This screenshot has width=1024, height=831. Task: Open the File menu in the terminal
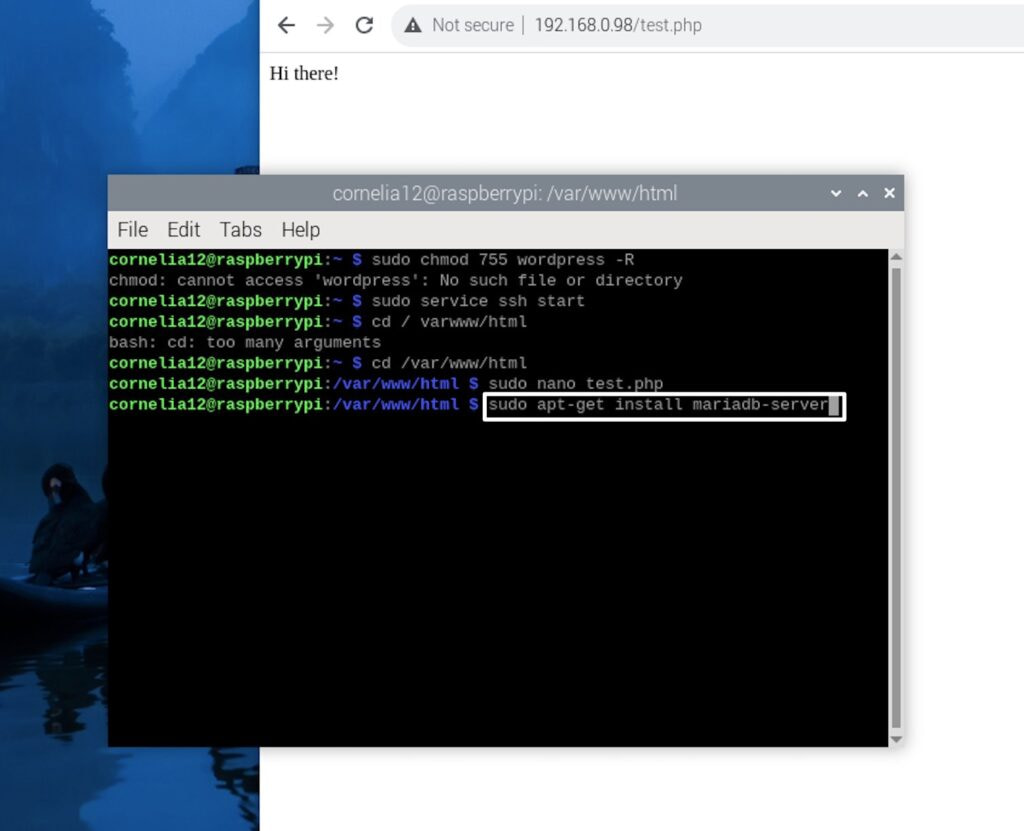tap(131, 230)
